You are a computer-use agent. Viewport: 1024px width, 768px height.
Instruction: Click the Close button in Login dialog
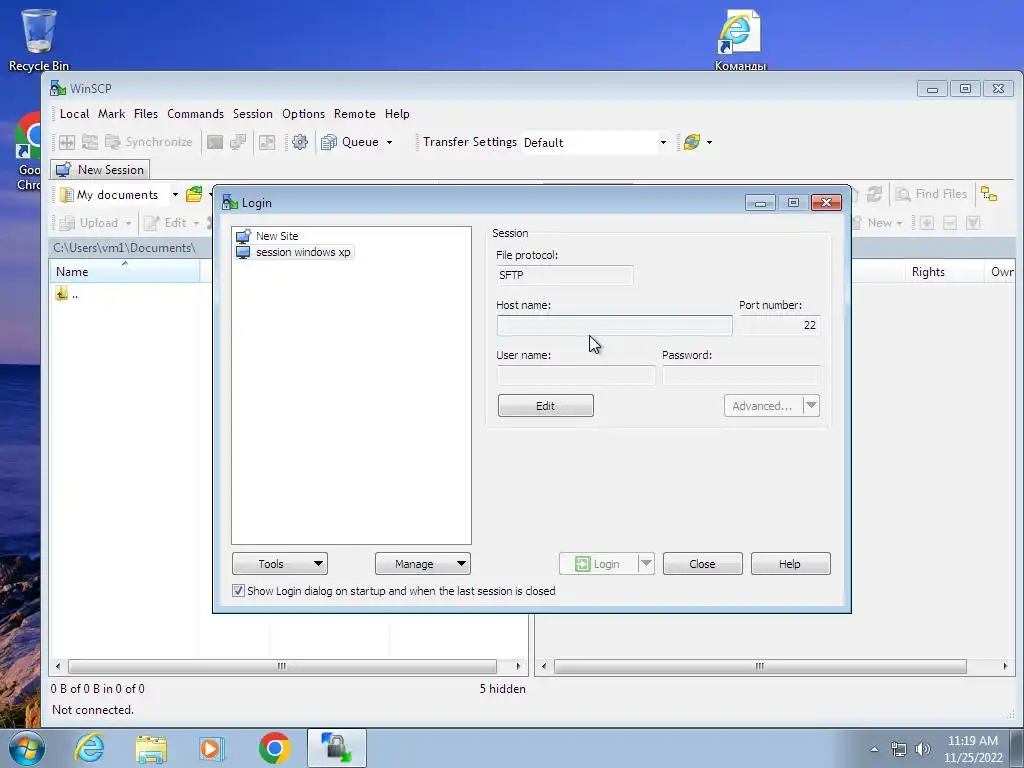pyautogui.click(x=702, y=564)
